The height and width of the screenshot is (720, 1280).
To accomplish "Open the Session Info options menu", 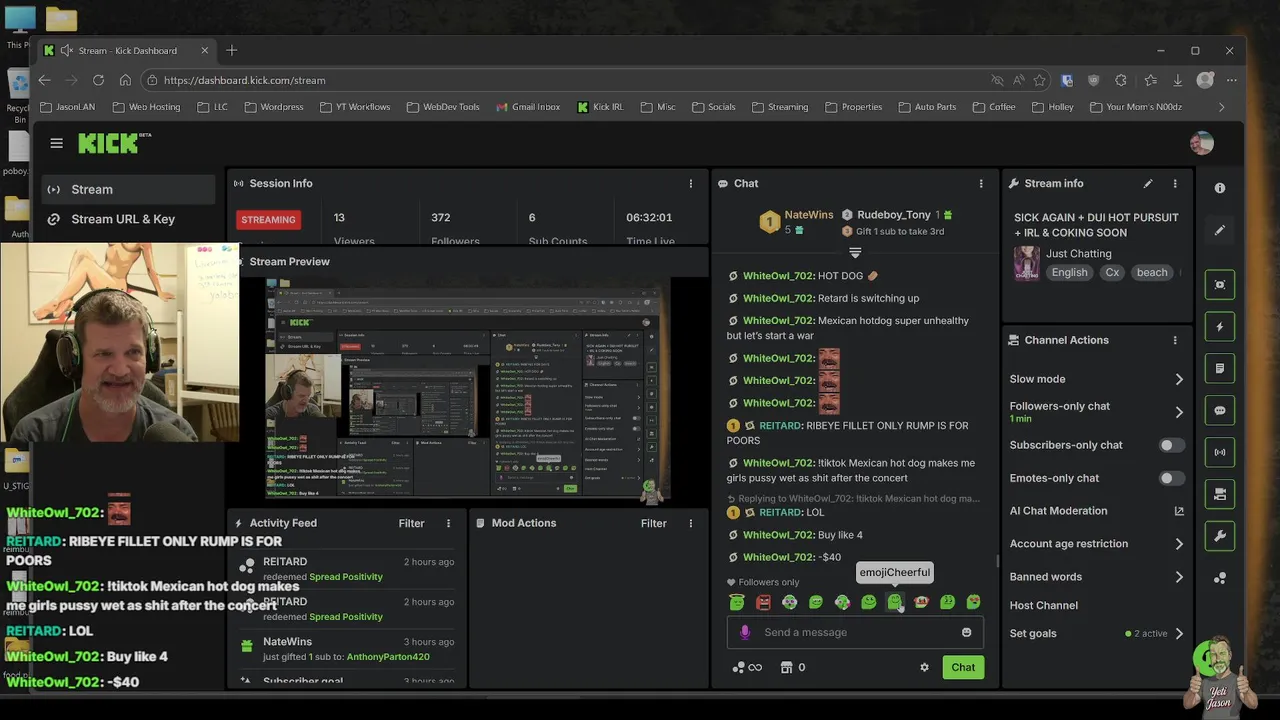I will [x=690, y=183].
